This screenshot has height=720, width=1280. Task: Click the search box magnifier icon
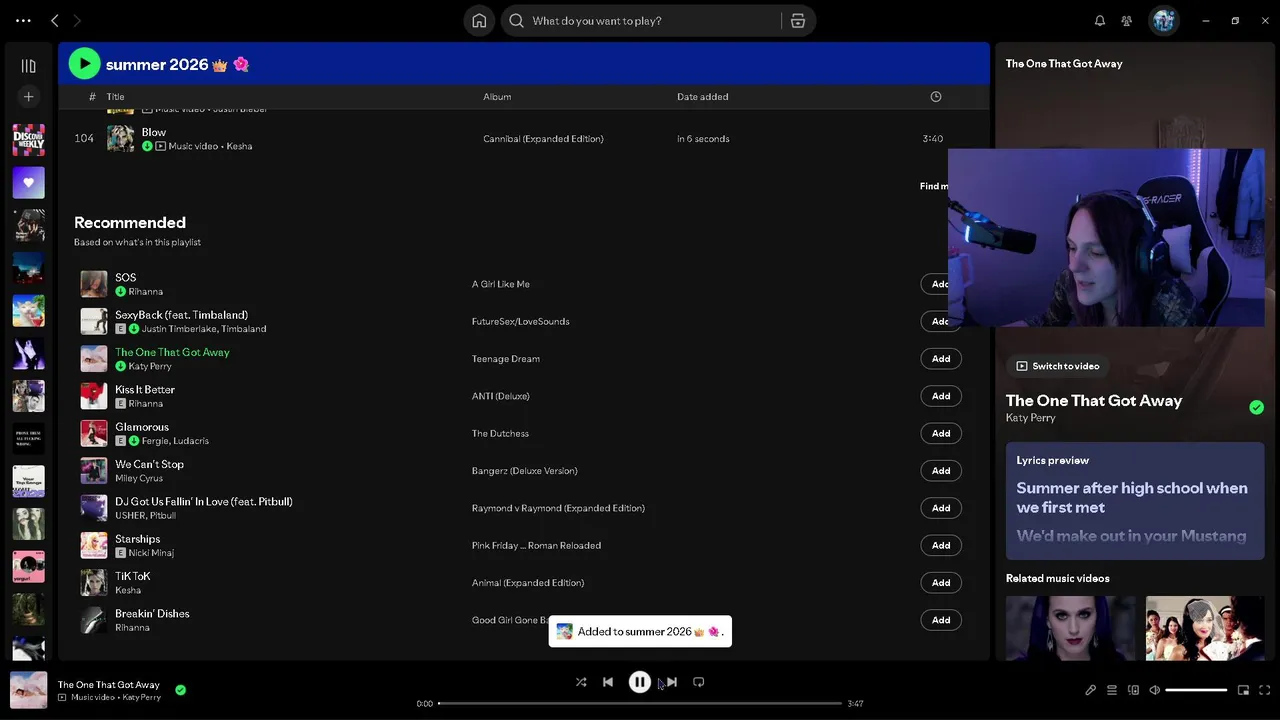pos(517,20)
